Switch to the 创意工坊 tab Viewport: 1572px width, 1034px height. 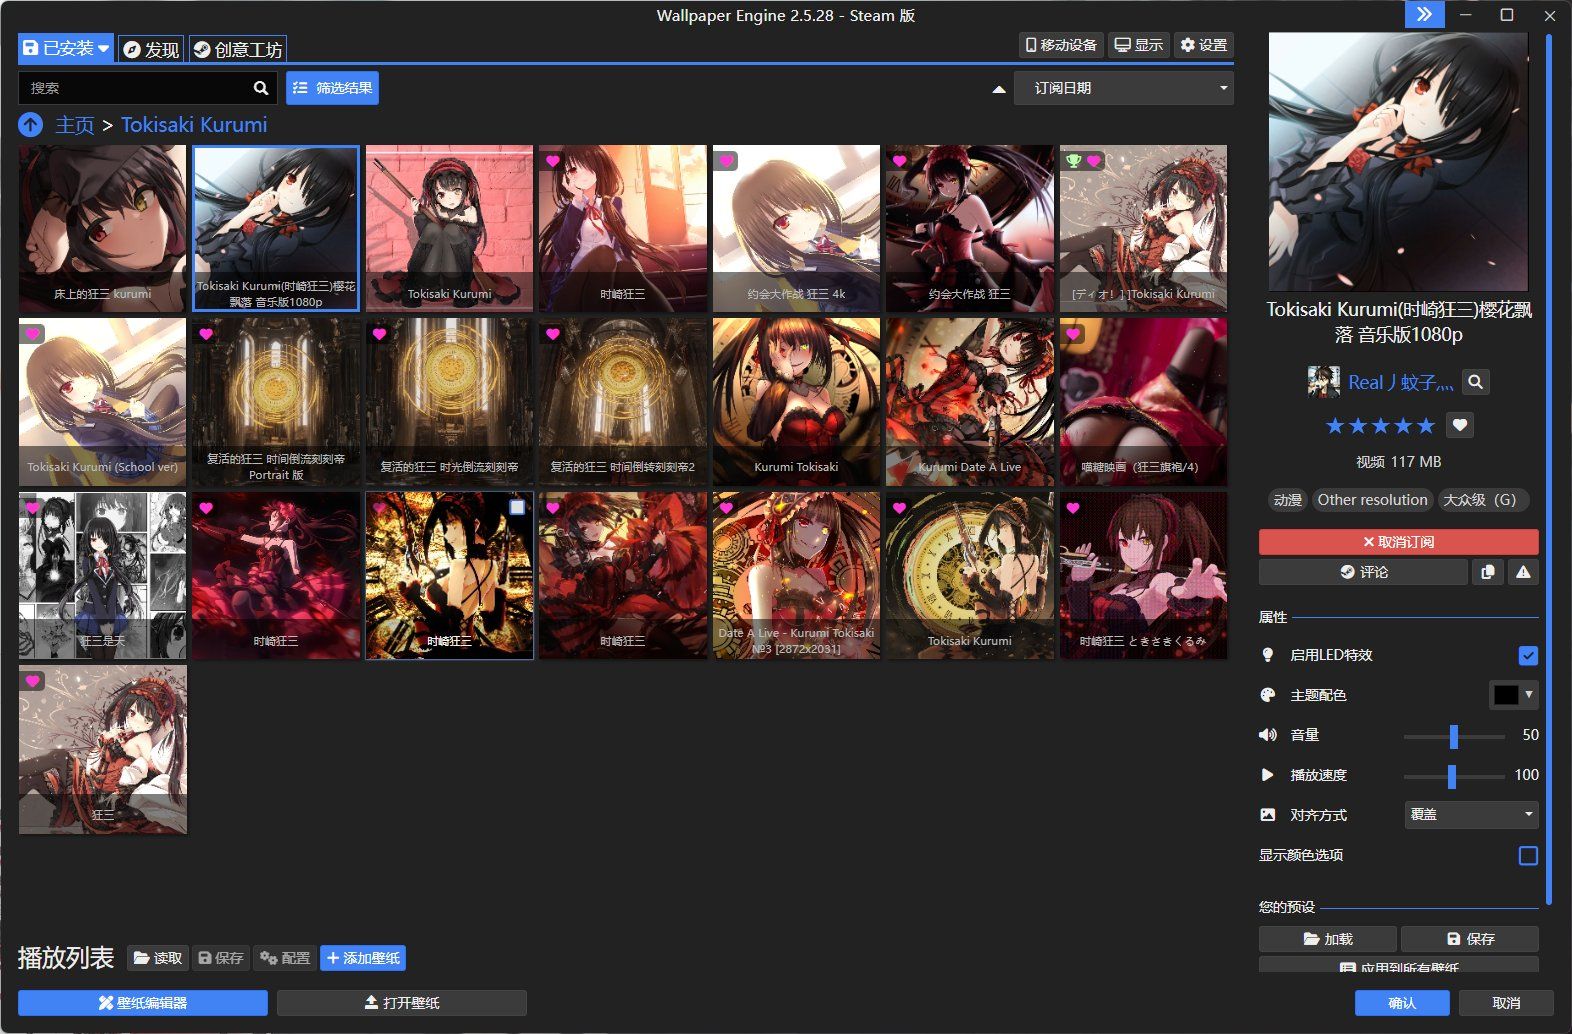pyautogui.click(x=238, y=49)
